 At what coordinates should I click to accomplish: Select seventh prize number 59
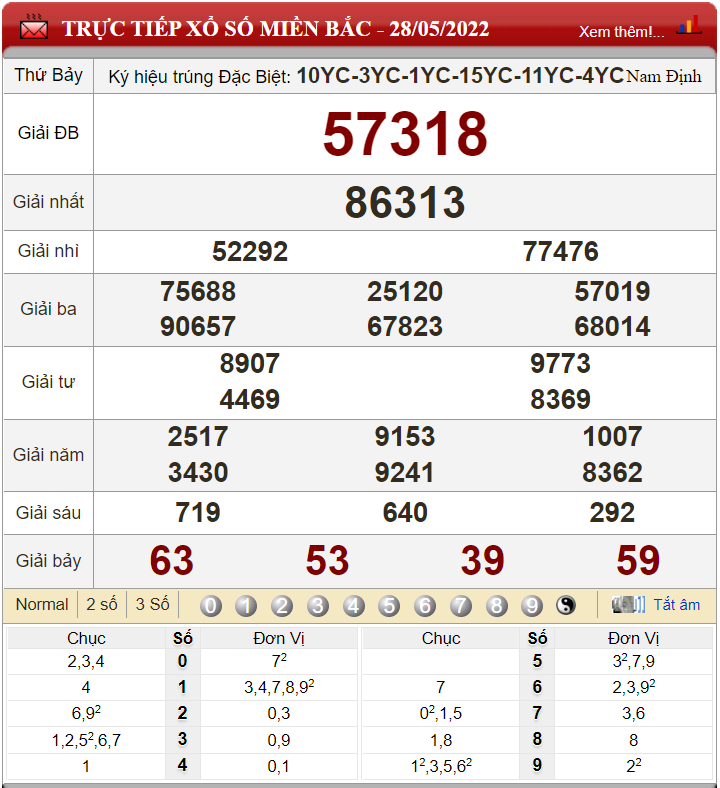[638, 560]
